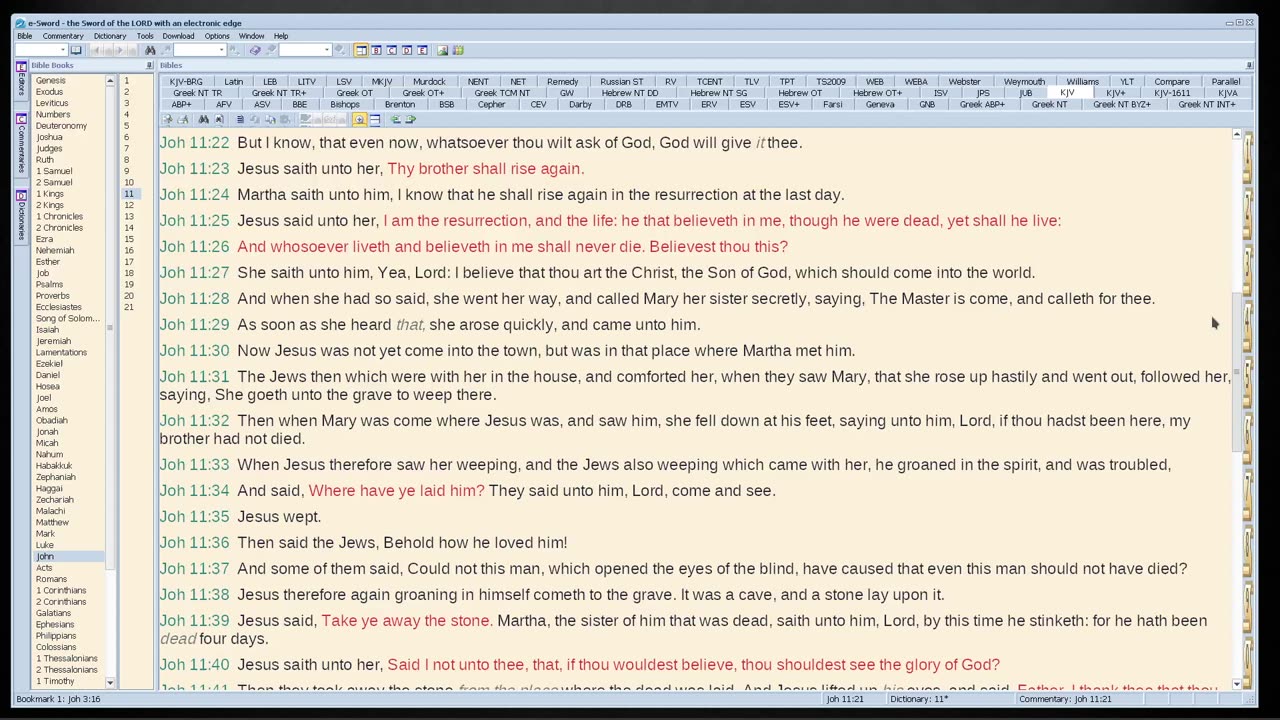Viewport: 1280px width, 720px height.
Task: Click the open-book icon in top toolbar
Action: click(76, 50)
